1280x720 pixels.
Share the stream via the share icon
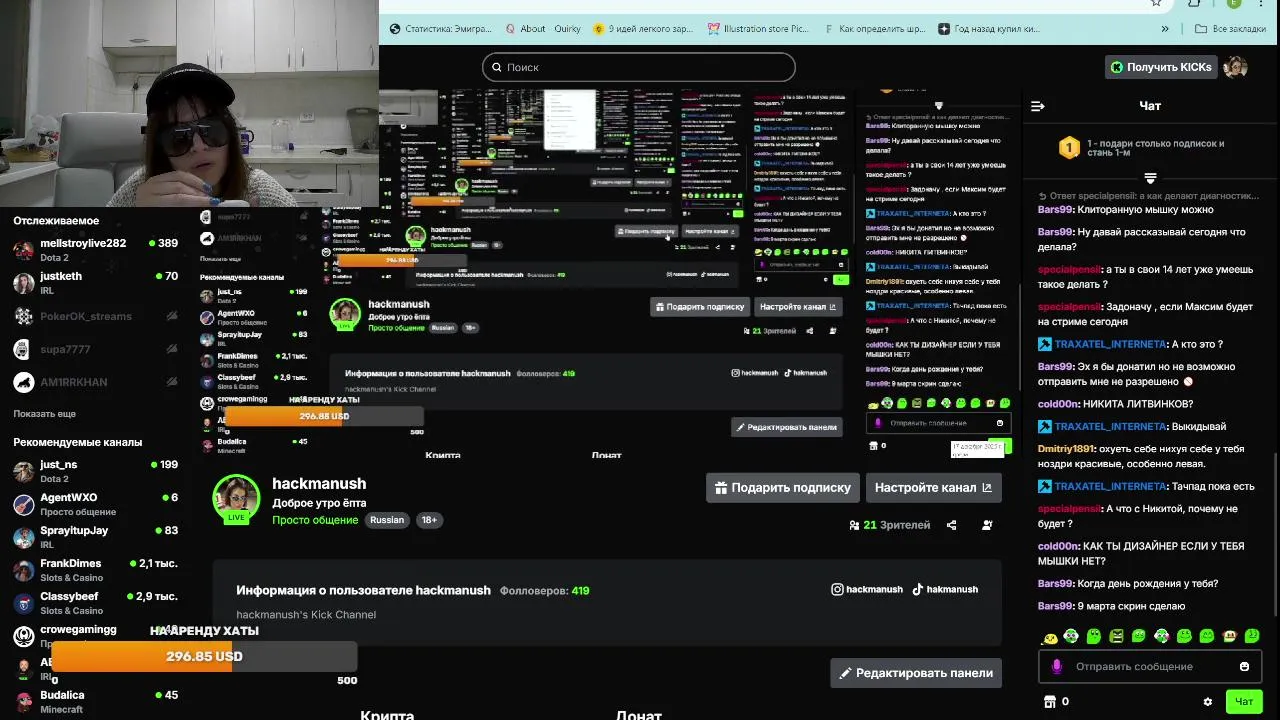951,525
